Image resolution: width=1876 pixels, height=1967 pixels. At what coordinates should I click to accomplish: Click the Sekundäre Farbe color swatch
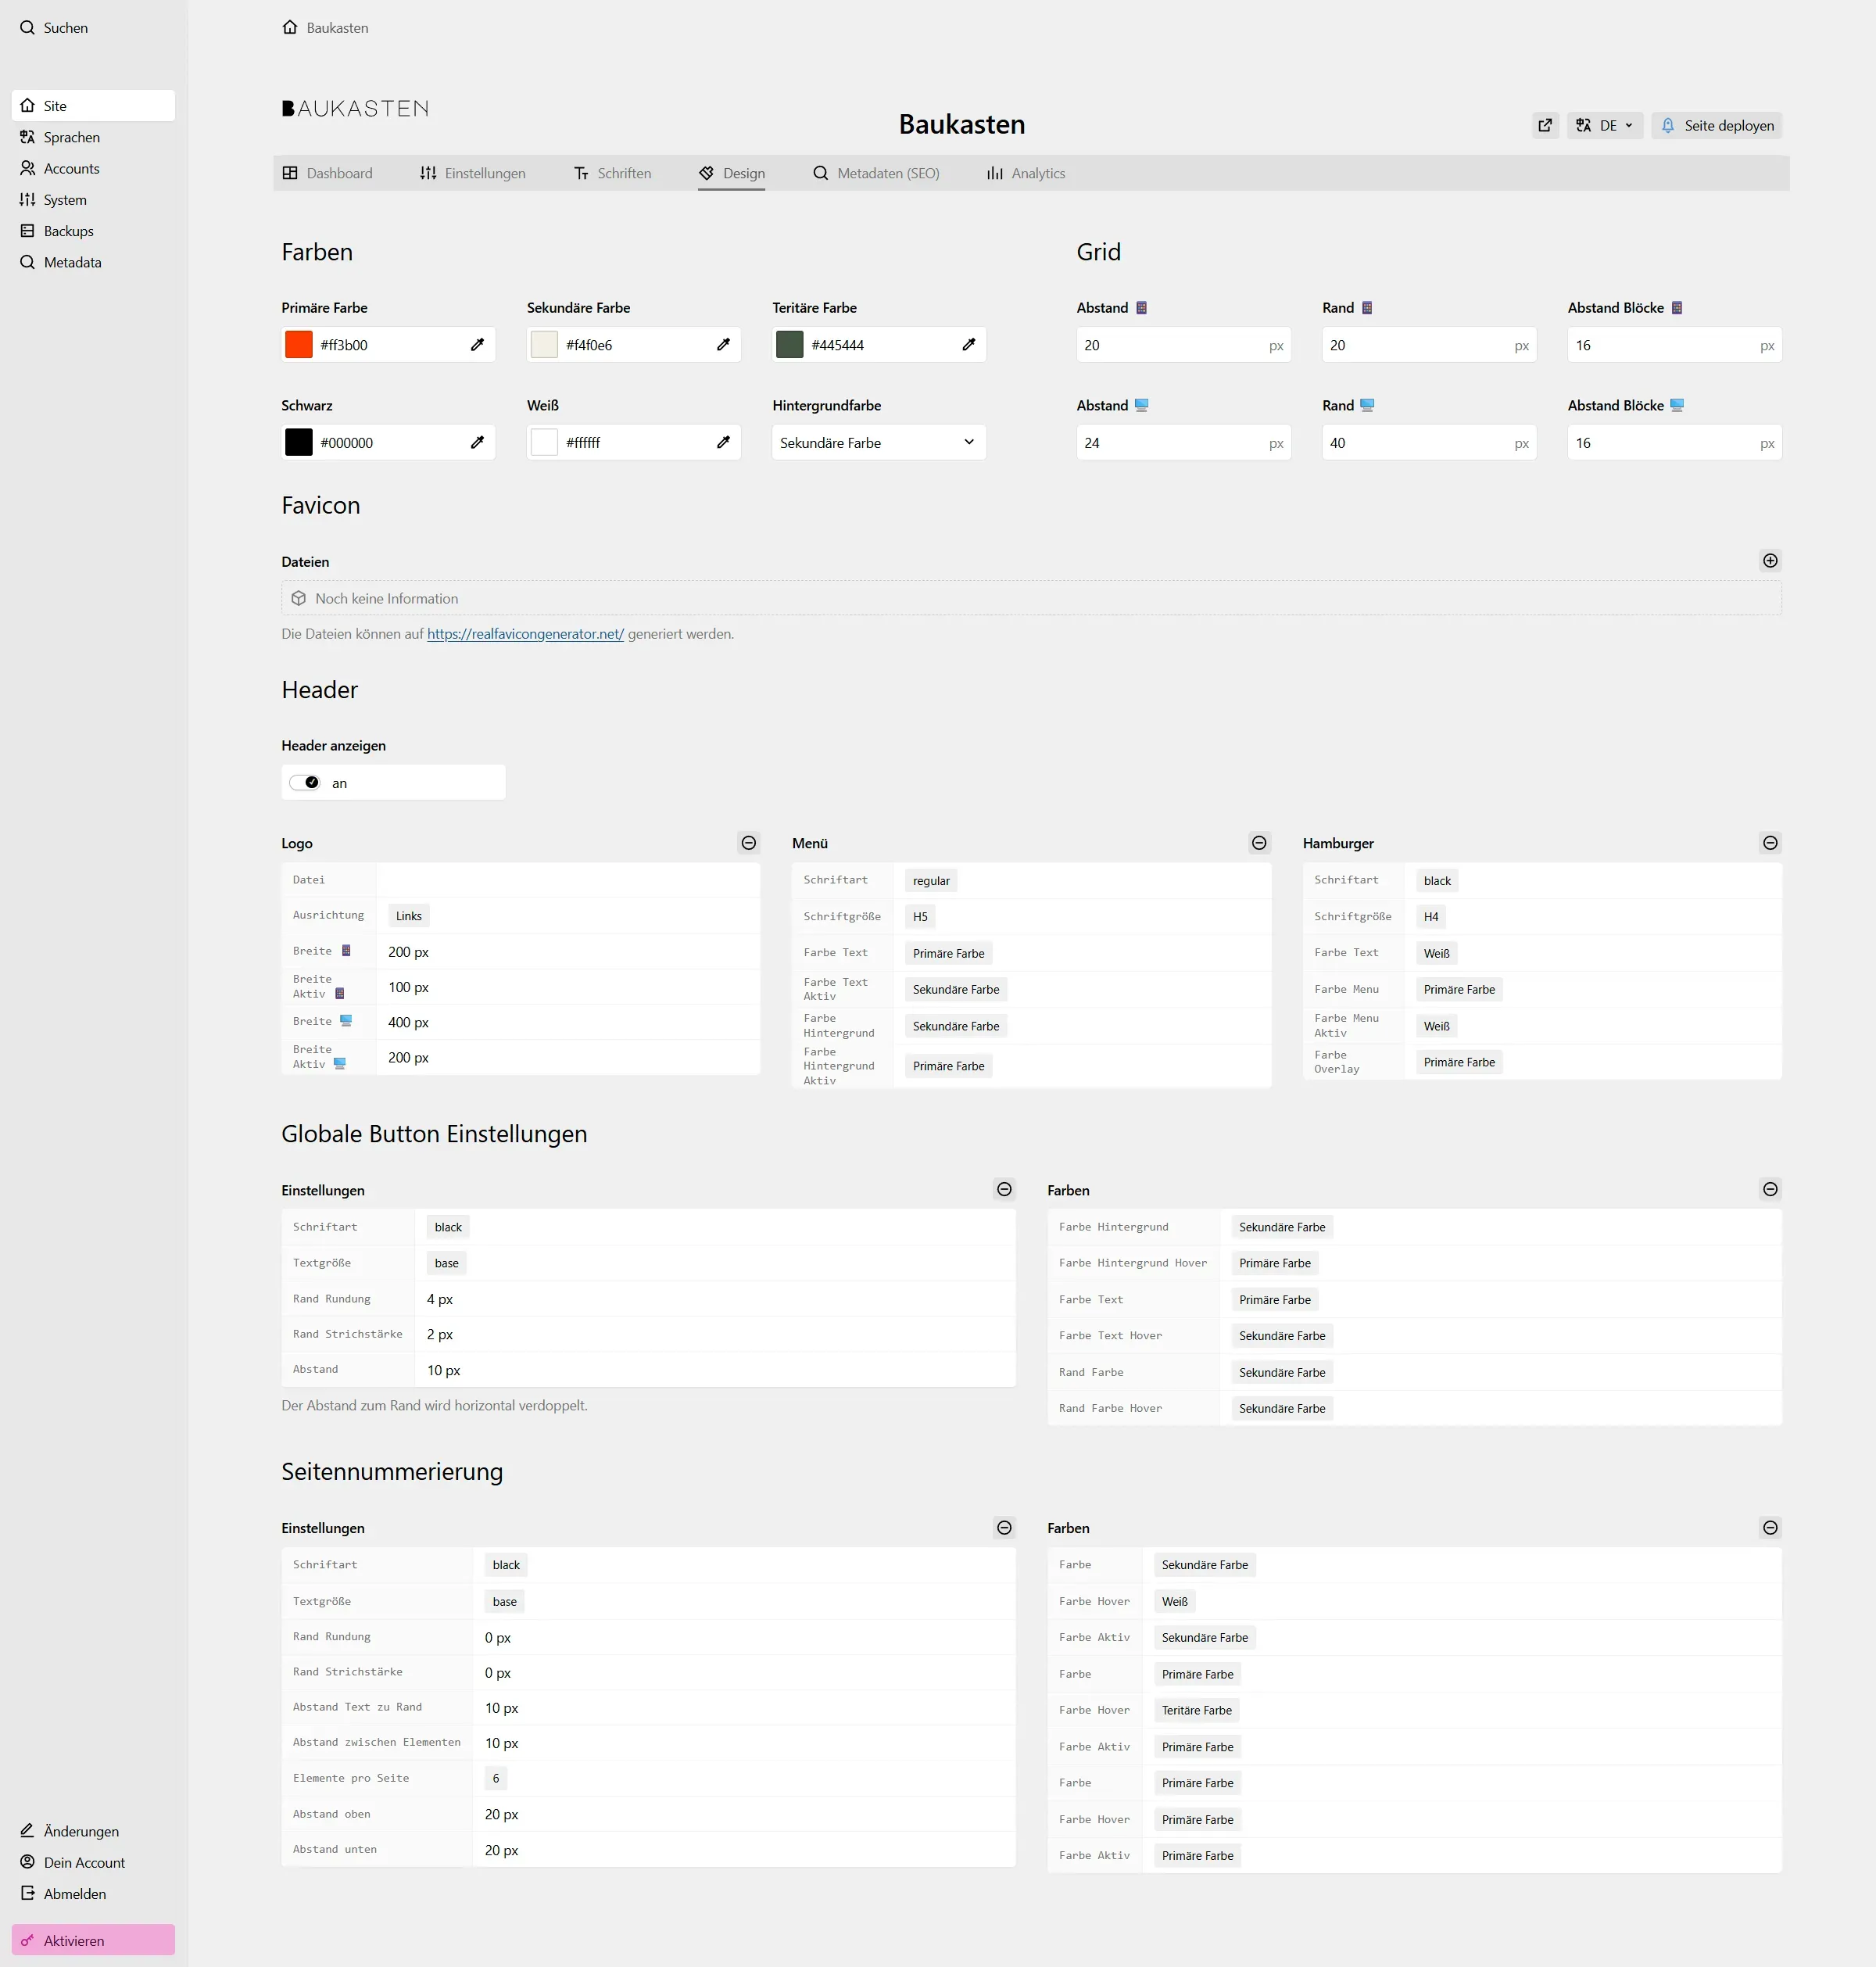click(x=544, y=345)
